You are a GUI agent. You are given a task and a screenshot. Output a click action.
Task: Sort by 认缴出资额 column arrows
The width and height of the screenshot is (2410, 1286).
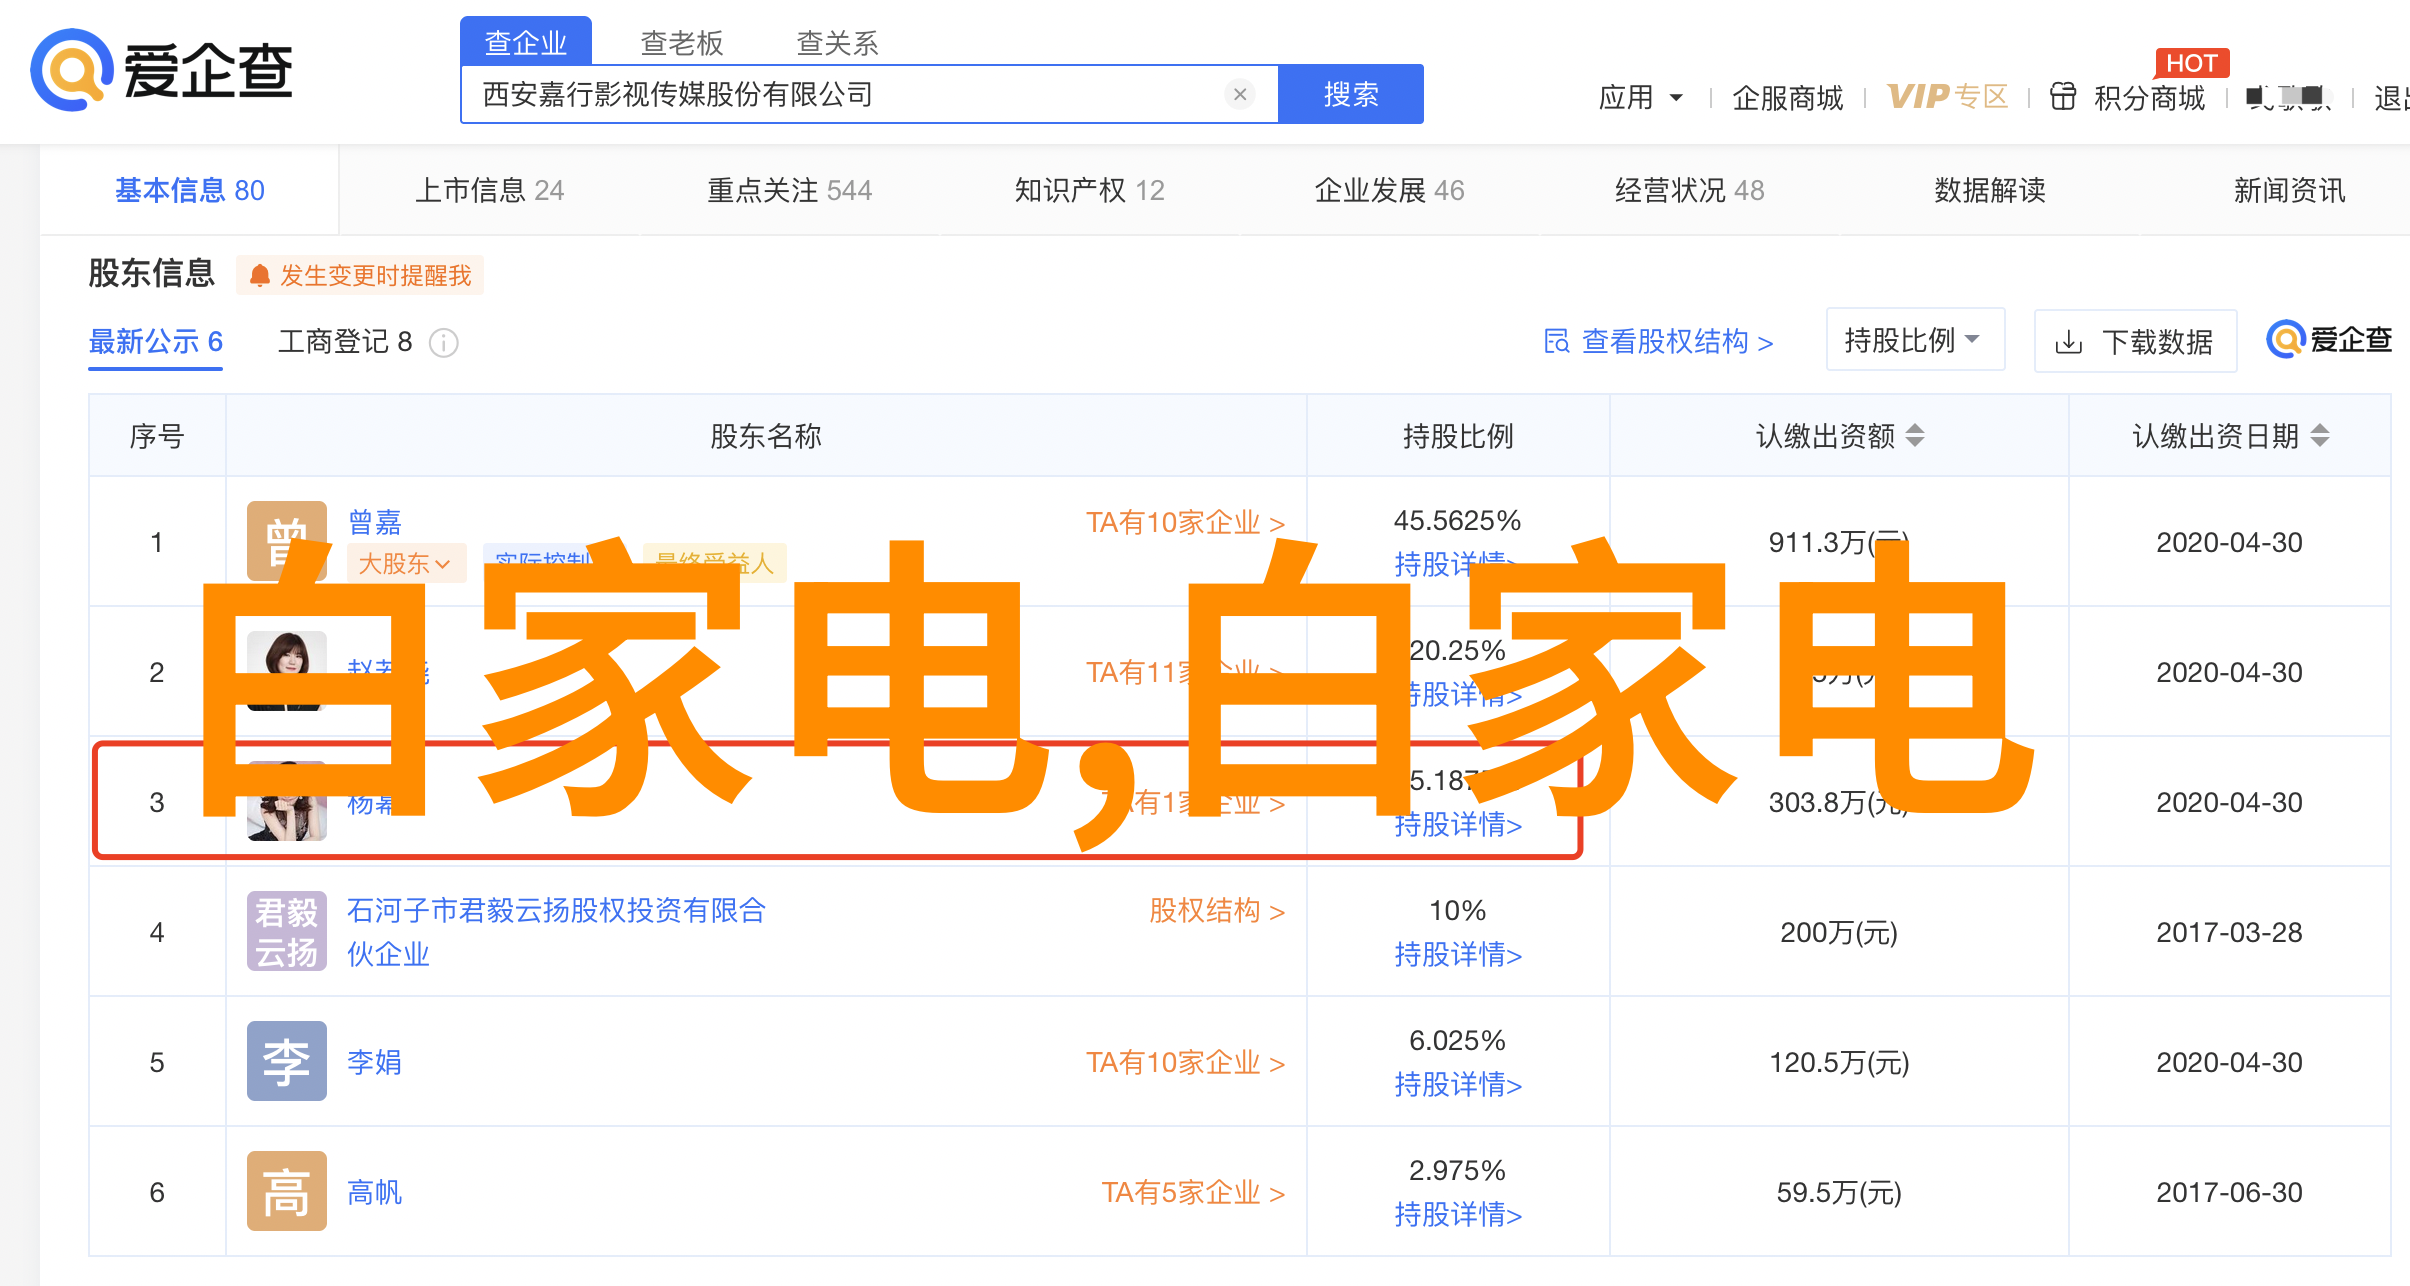[x=1915, y=436]
